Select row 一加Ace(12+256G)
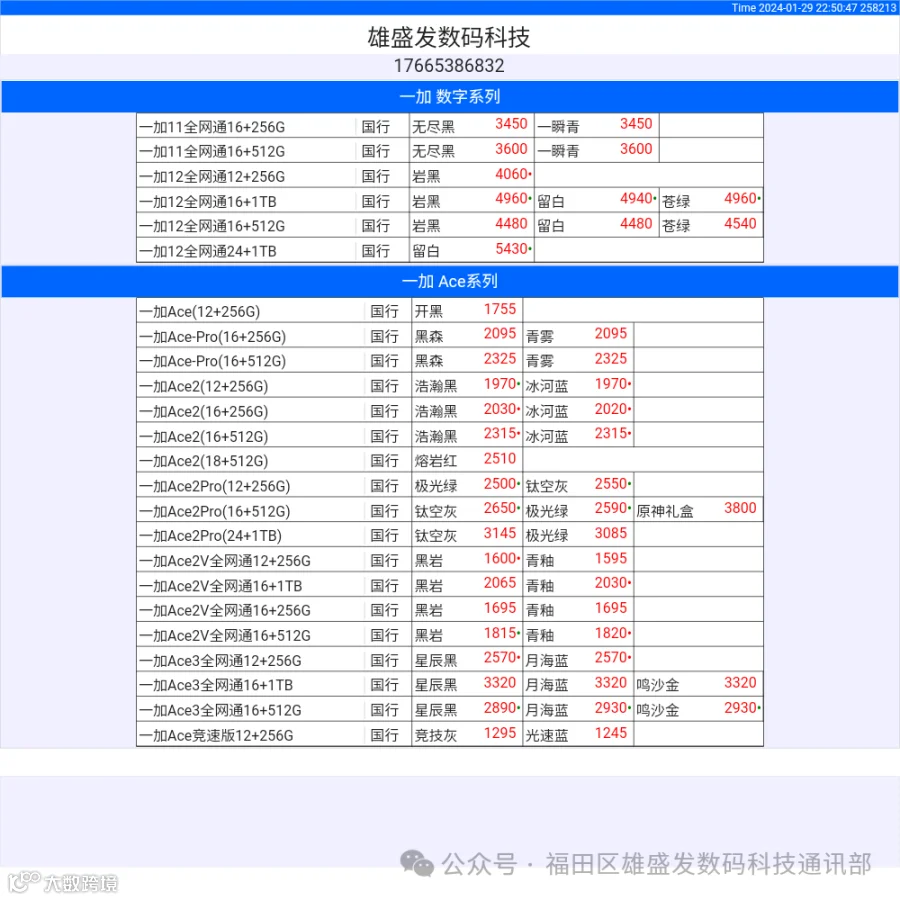The width and height of the screenshot is (900, 900). click(450, 311)
